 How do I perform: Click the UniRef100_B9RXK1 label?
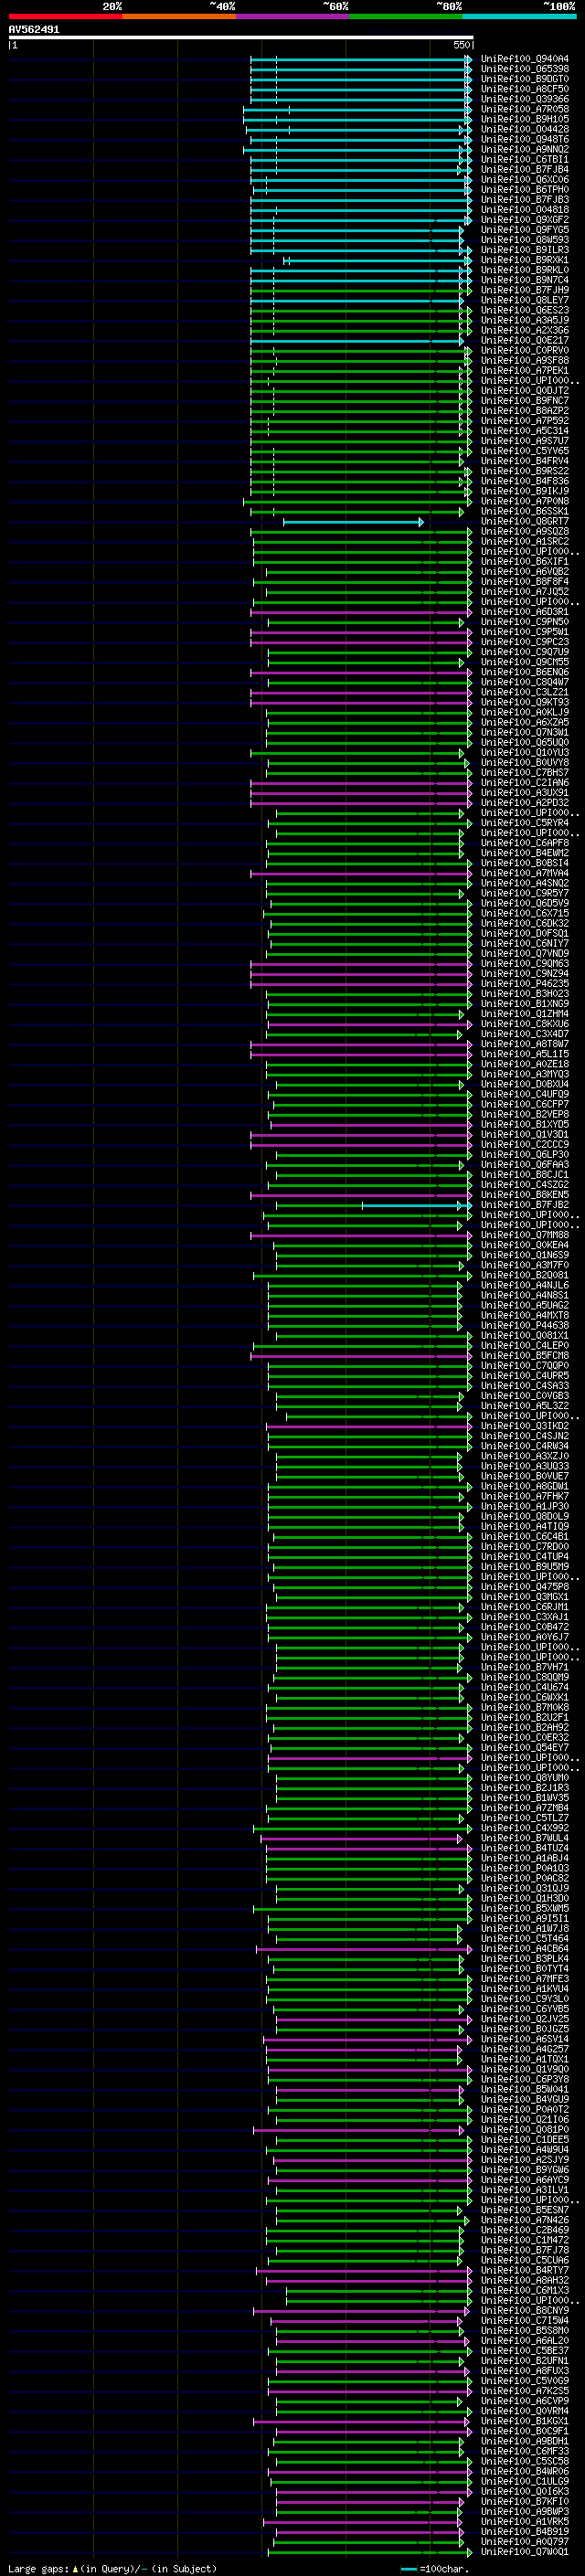(524, 260)
